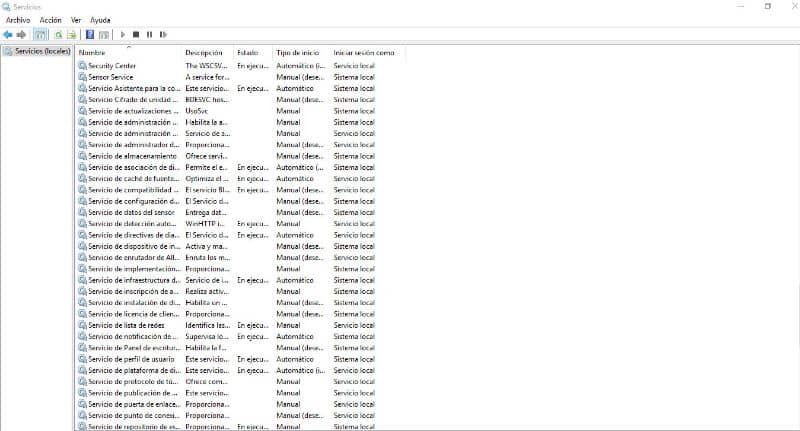The width and height of the screenshot is (800, 431).
Task: Open help with the blue question-mark icon
Action: 90,35
